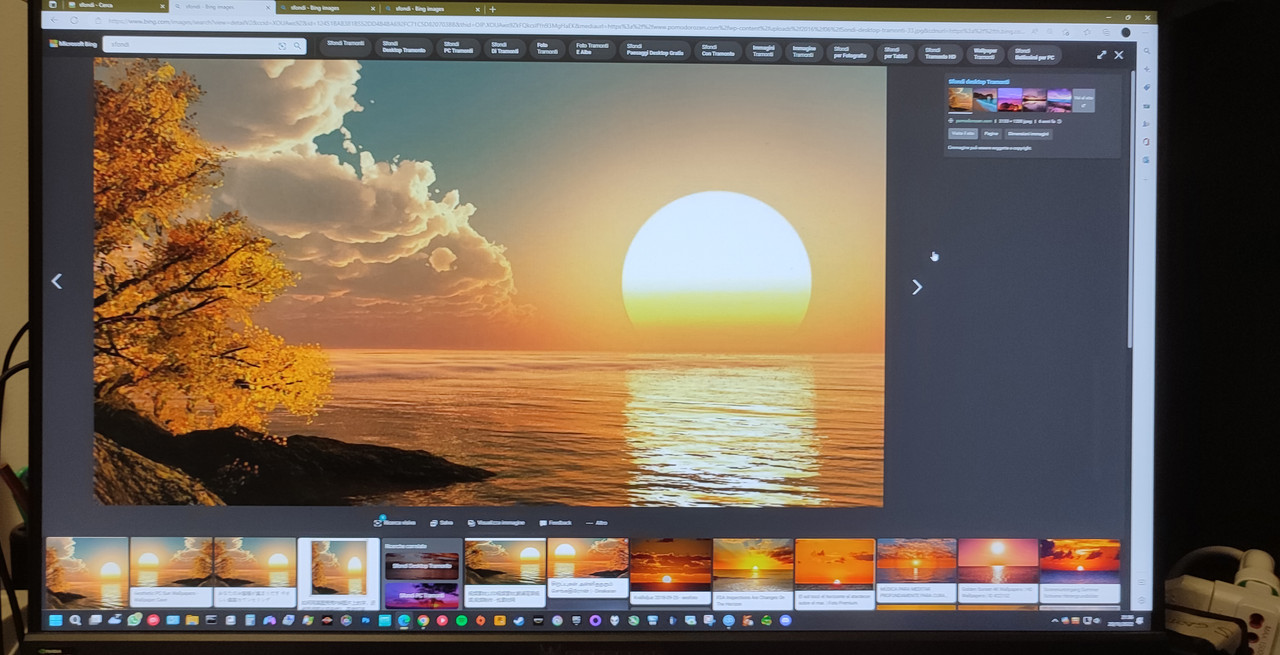Select the 'Sfondi Paesaggi Desktop Gratis' chip
Viewport: 1280px width, 655px height.
(654, 49)
